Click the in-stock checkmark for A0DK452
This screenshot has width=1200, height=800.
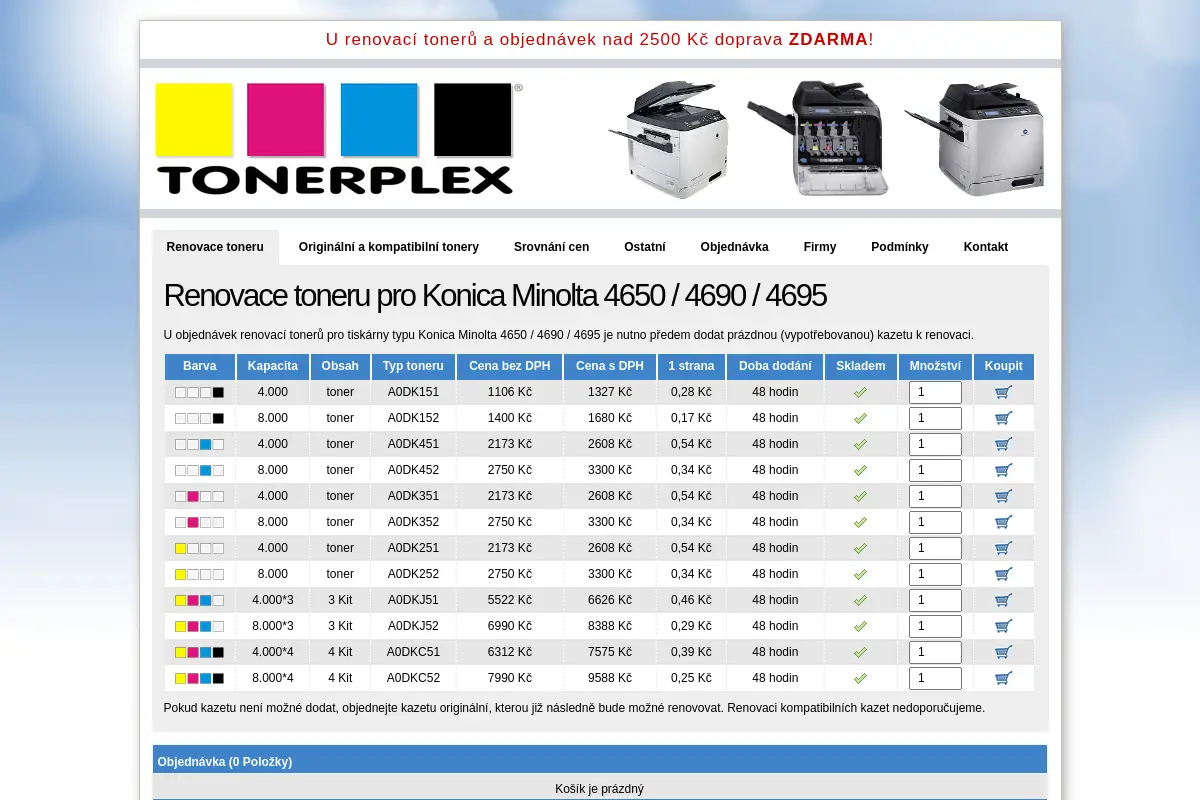(x=860, y=470)
